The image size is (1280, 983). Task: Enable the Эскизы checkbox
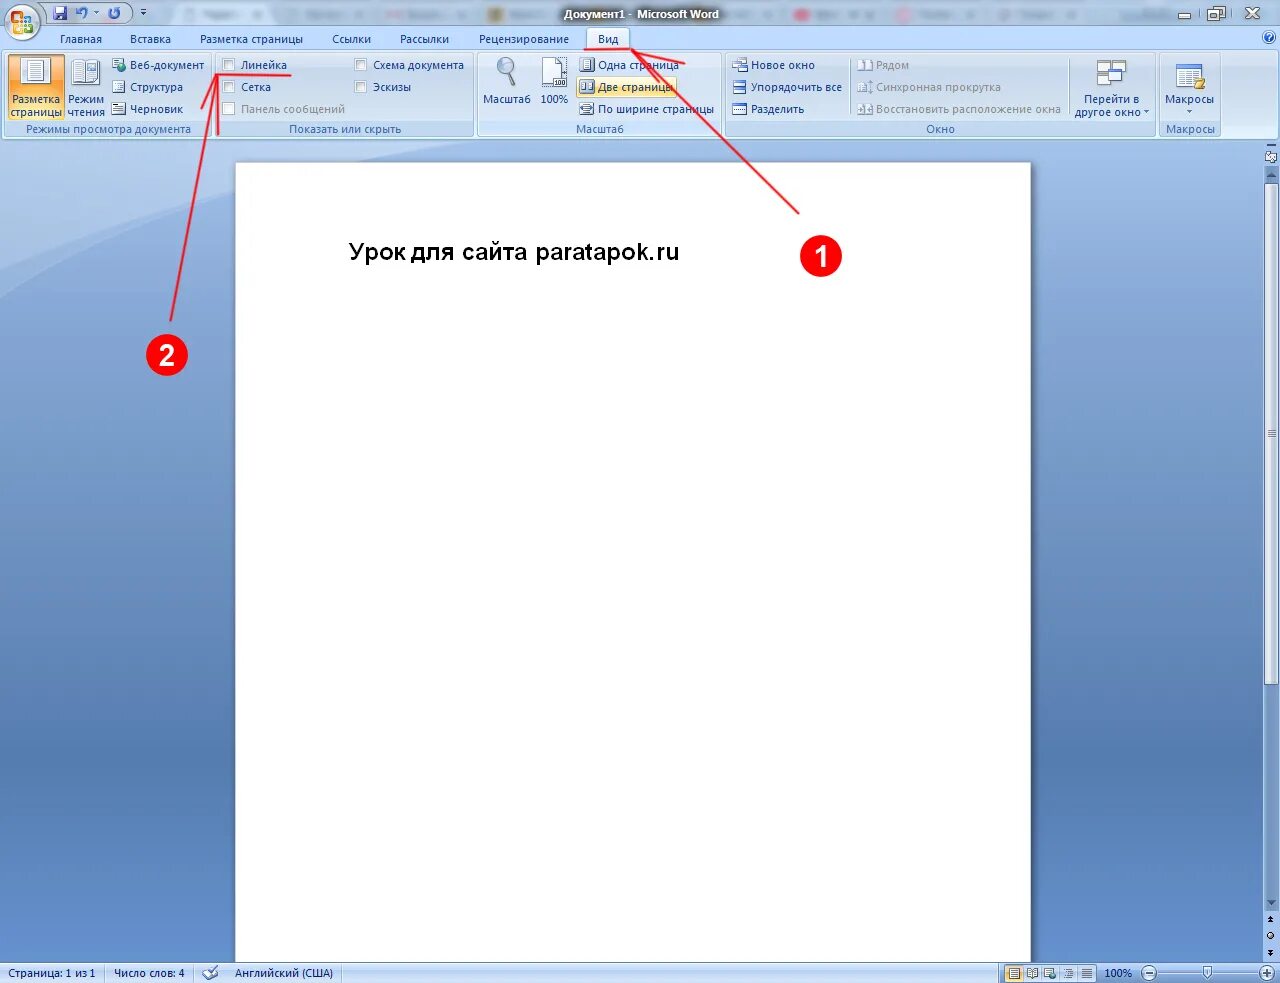361,87
